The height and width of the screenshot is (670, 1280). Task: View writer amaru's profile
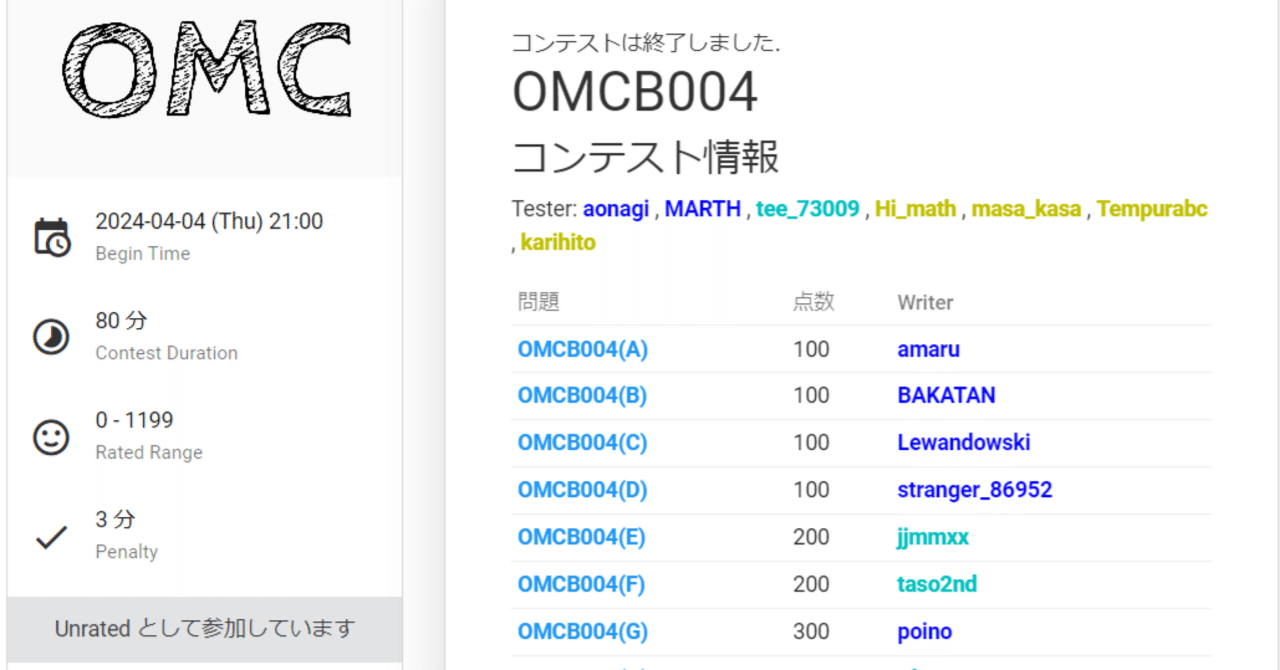[x=928, y=348]
